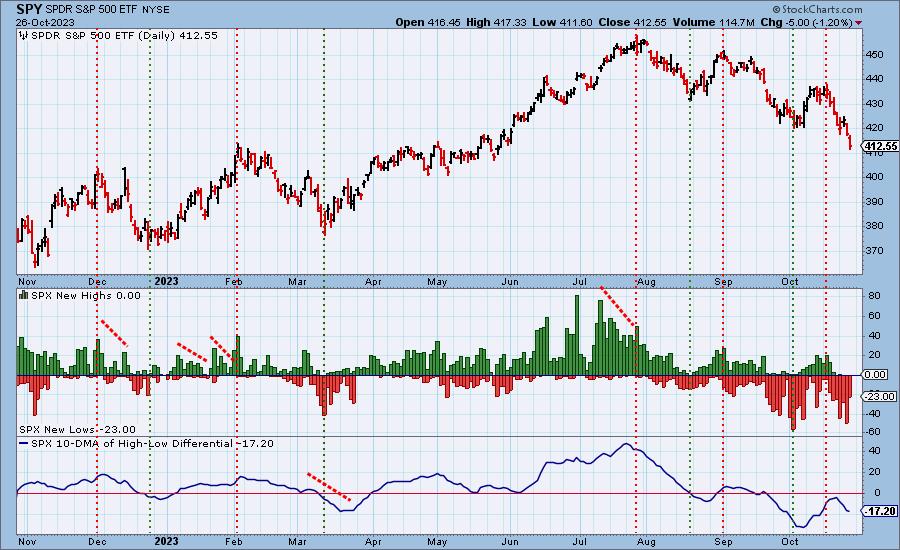Click the -17.20 tag on the differential axis
The height and width of the screenshot is (550, 900).
[x=879, y=511]
